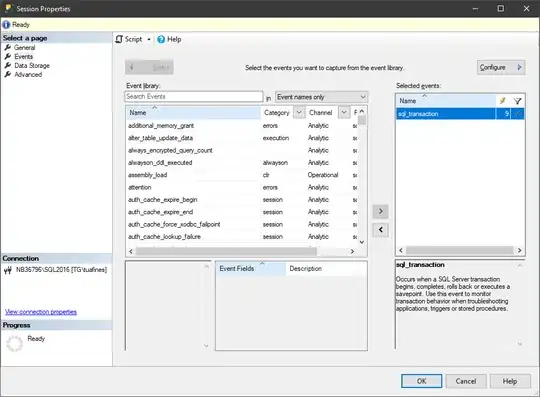Select the alter_table_update_data event
Viewport: 540px width, 397px height.
pyautogui.click(x=160, y=138)
